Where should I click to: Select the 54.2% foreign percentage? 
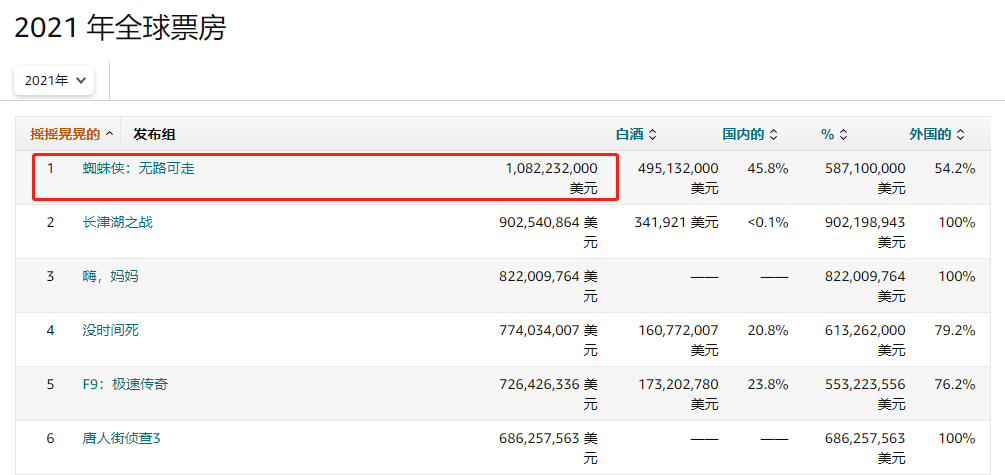pyautogui.click(x=955, y=169)
